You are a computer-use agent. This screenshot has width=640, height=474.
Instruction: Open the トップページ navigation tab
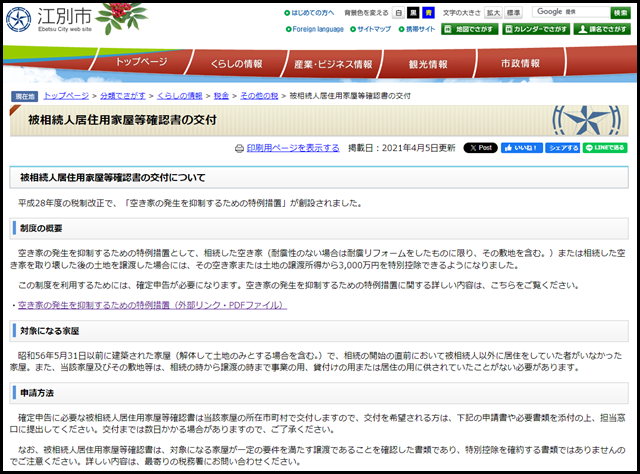pyautogui.click(x=141, y=62)
